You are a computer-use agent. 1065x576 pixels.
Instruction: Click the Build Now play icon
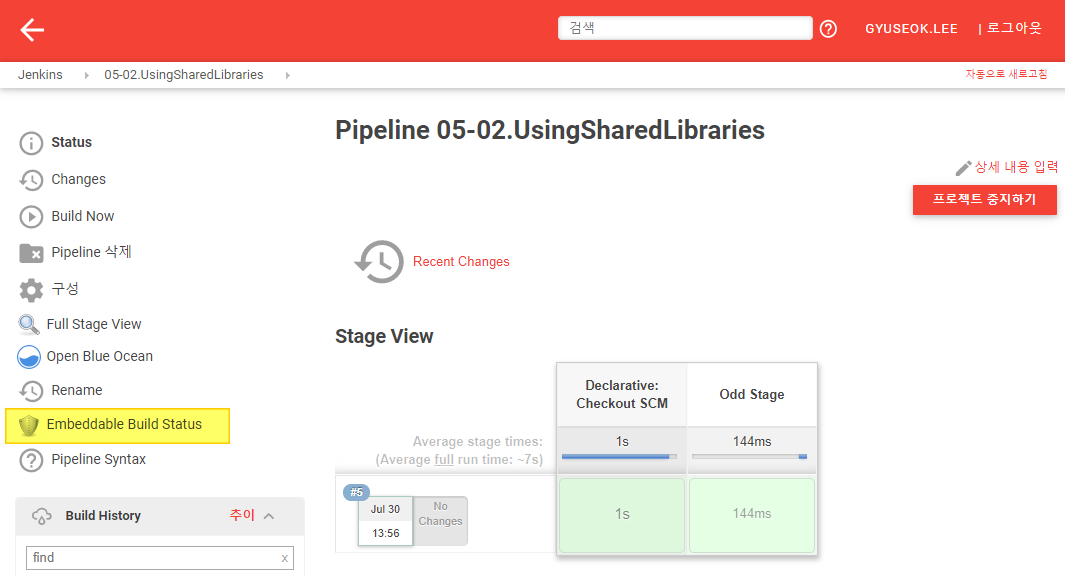pos(32,217)
